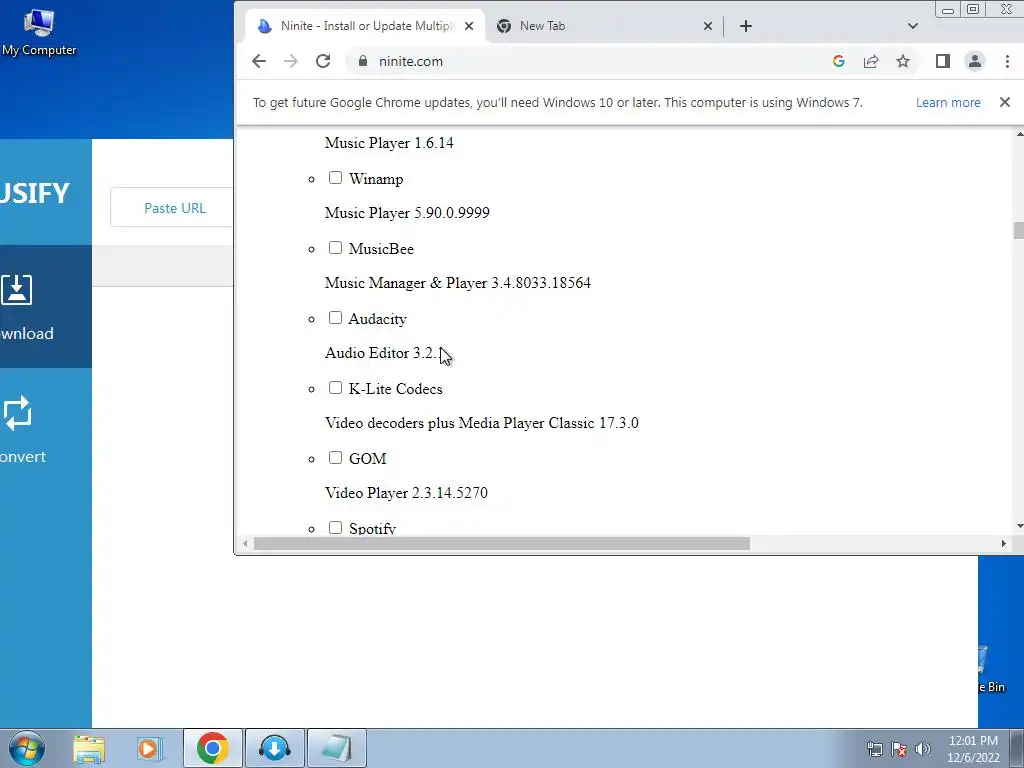Open Windows Media Player from taskbar
The height and width of the screenshot is (768, 1024).
(149, 748)
